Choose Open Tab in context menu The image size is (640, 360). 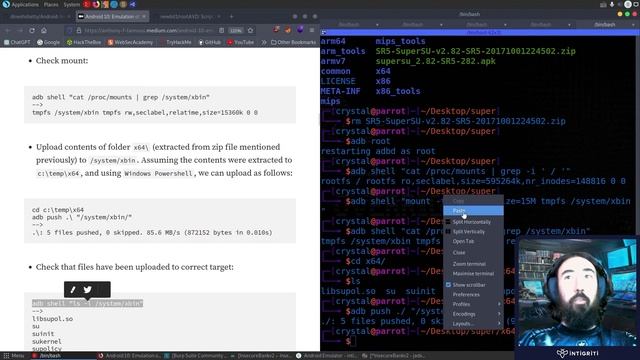pyautogui.click(x=473, y=241)
